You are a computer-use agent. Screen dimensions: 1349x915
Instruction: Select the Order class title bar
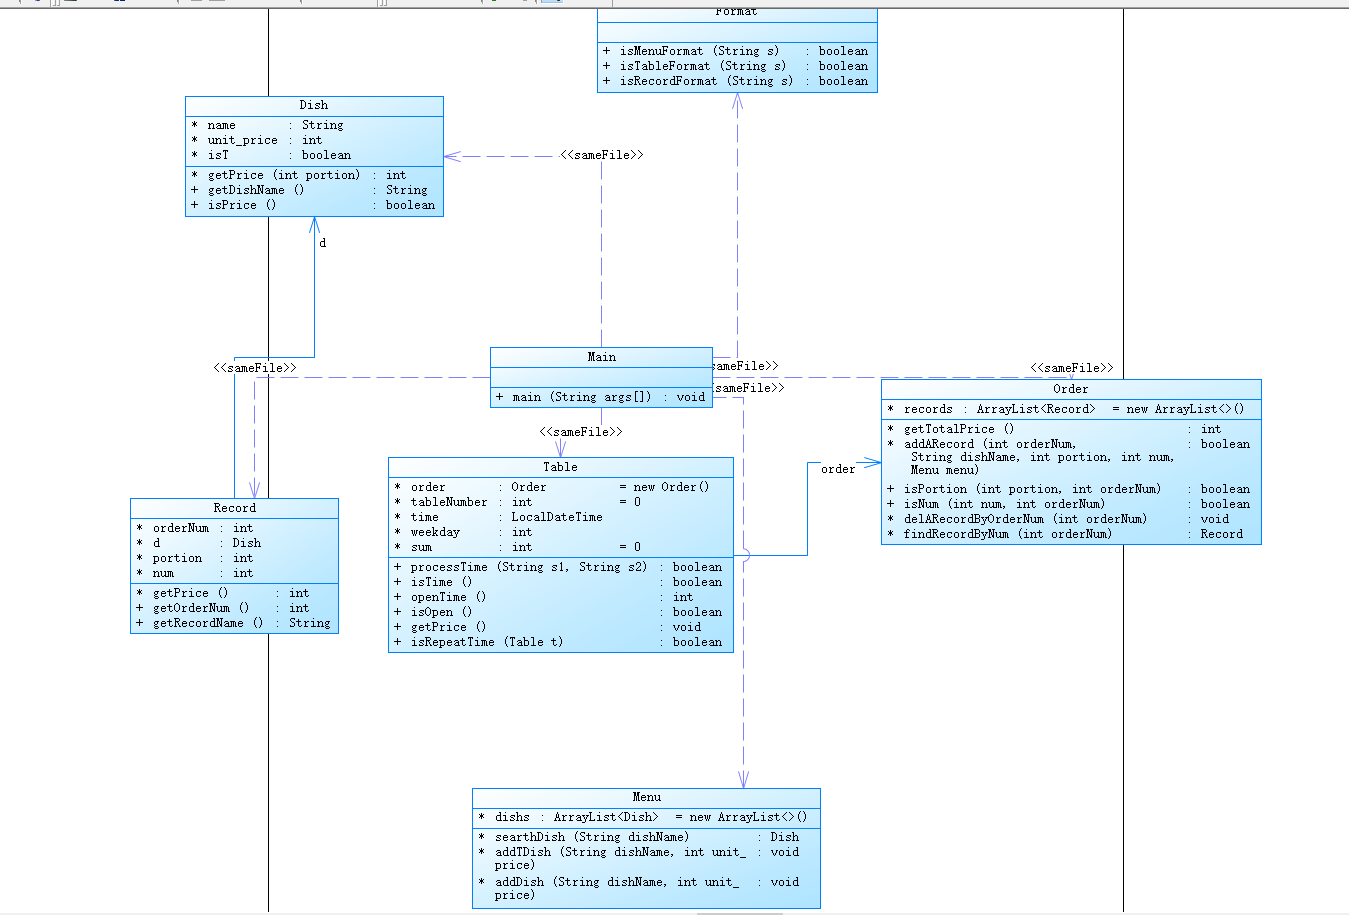(1071, 389)
